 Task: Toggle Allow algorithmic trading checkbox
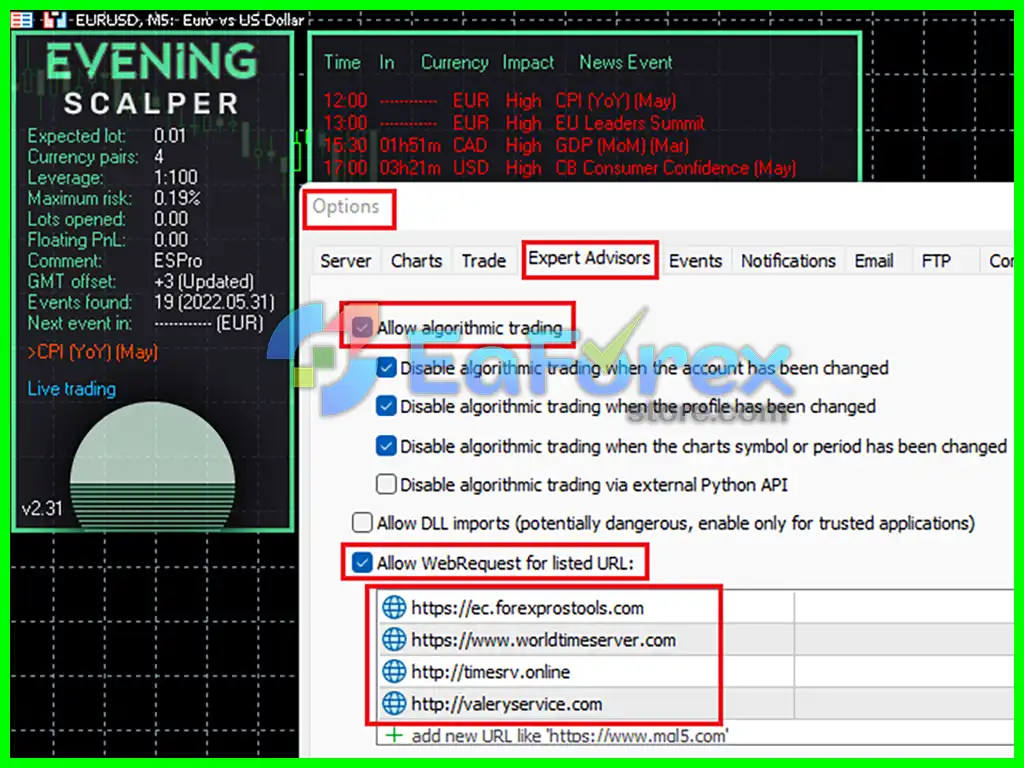click(362, 327)
